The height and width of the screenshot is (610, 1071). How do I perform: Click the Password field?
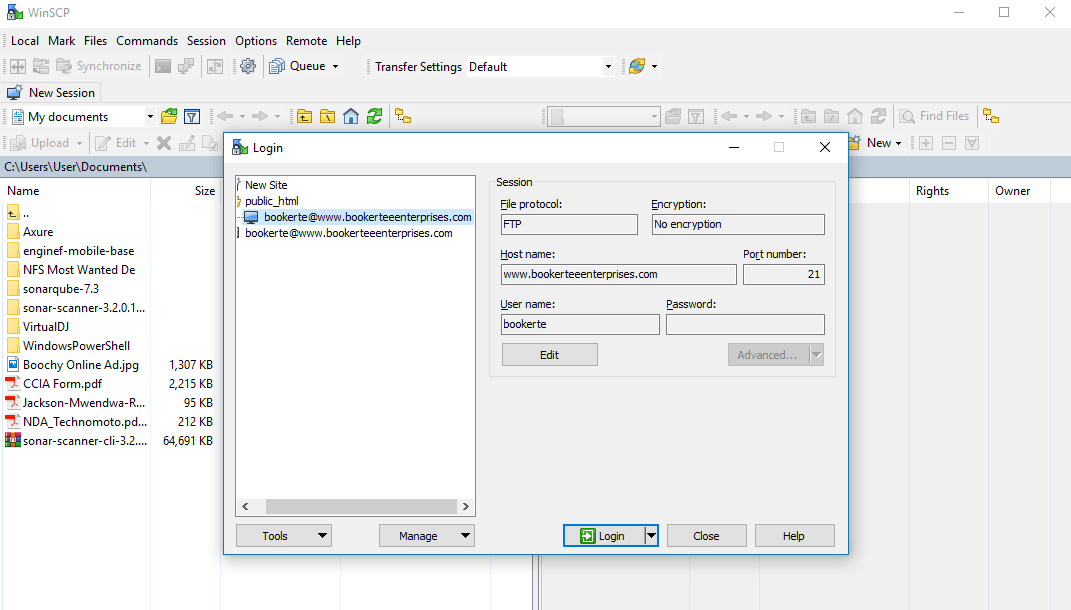point(745,324)
